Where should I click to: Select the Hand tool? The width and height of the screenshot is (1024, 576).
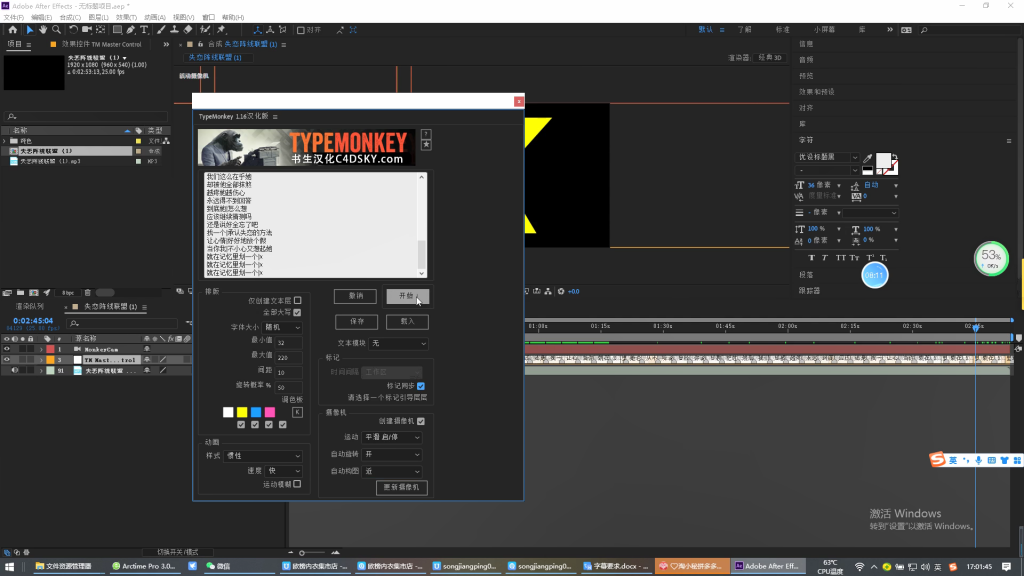[x=43, y=30]
